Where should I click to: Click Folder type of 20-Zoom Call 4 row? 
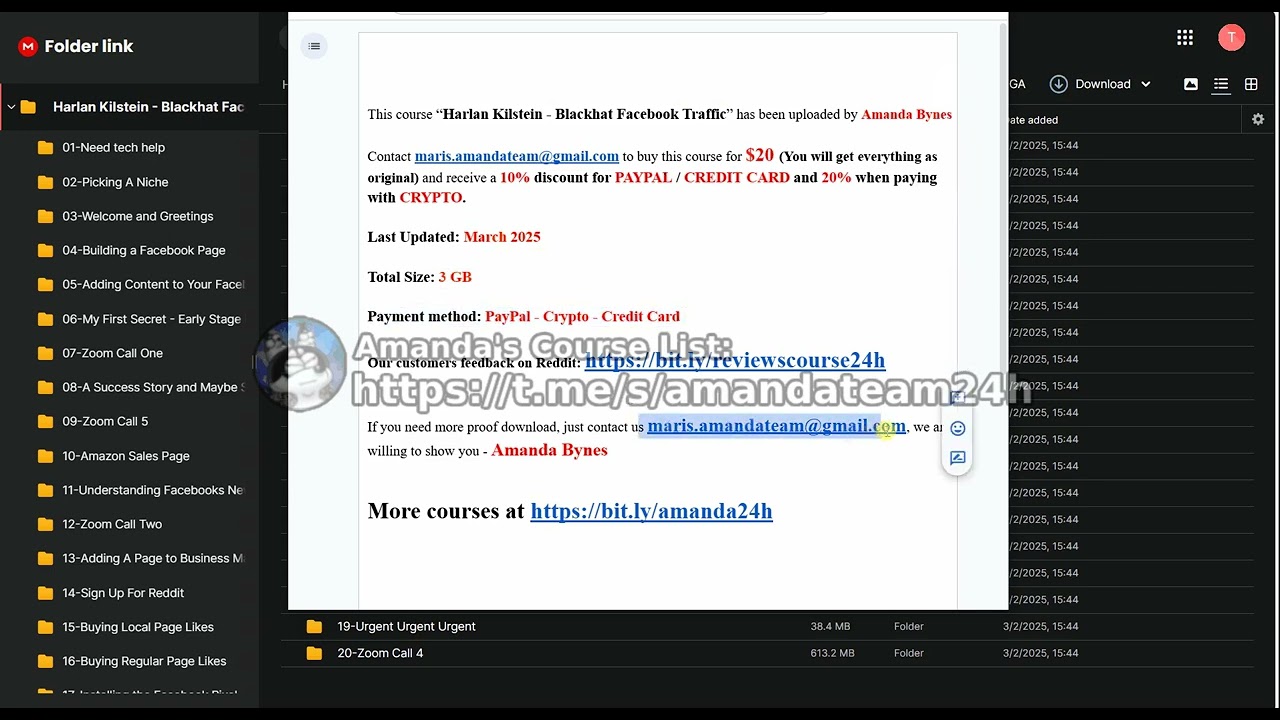click(x=909, y=654)
